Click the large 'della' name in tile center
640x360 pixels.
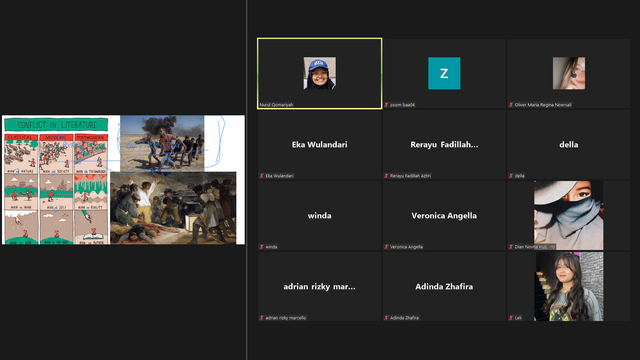point(569,144)
